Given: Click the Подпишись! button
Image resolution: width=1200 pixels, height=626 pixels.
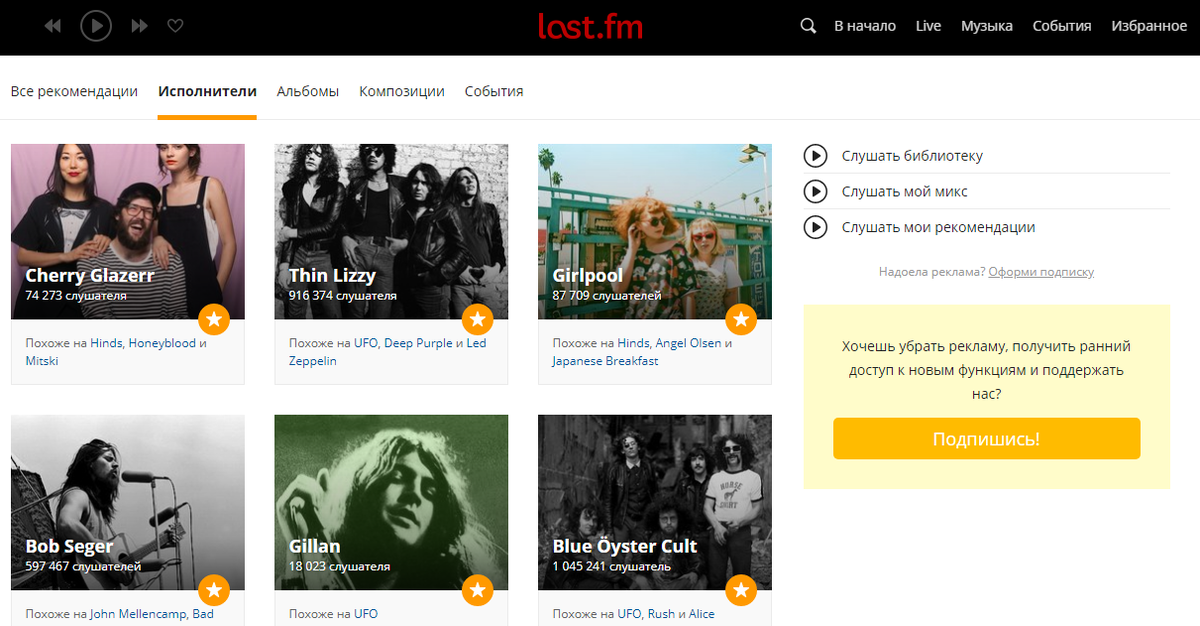Looking at the screenshot, I should click(986, 439).
